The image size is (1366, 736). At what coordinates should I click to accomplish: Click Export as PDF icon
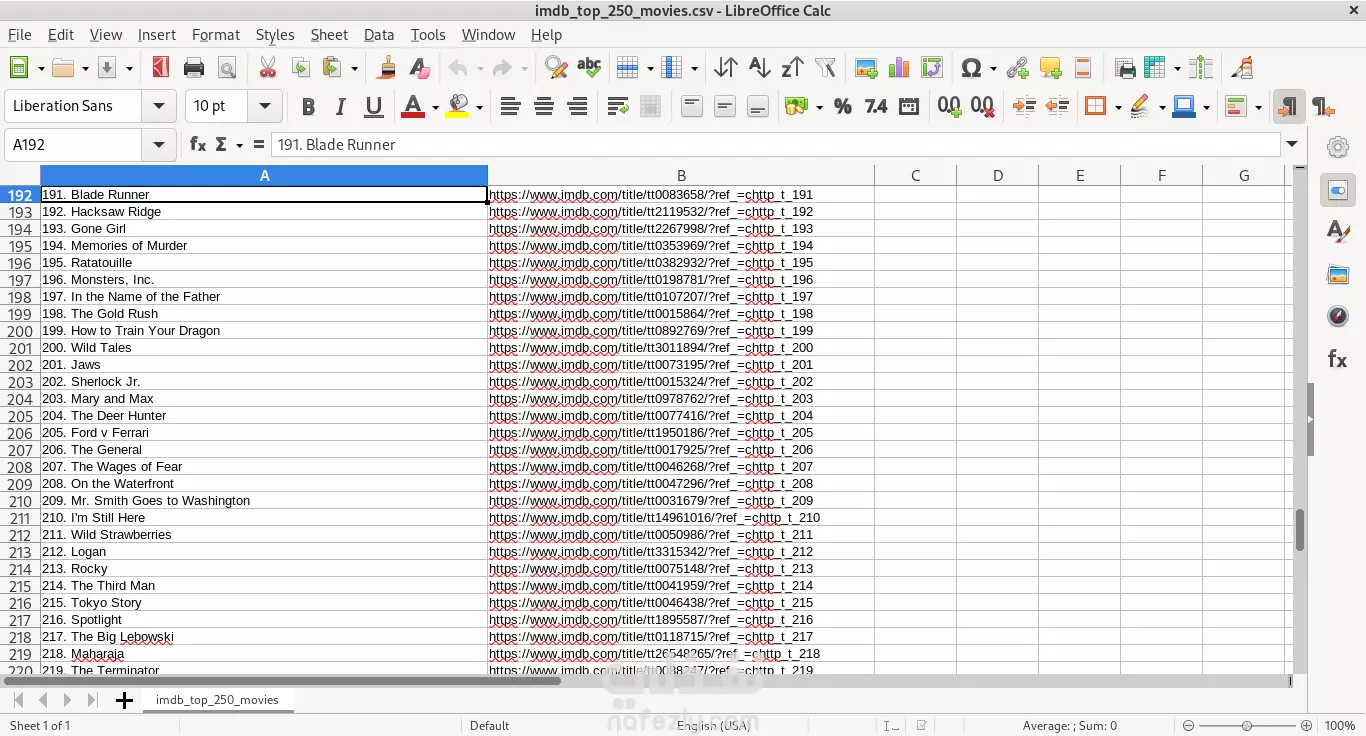(160, 68)
